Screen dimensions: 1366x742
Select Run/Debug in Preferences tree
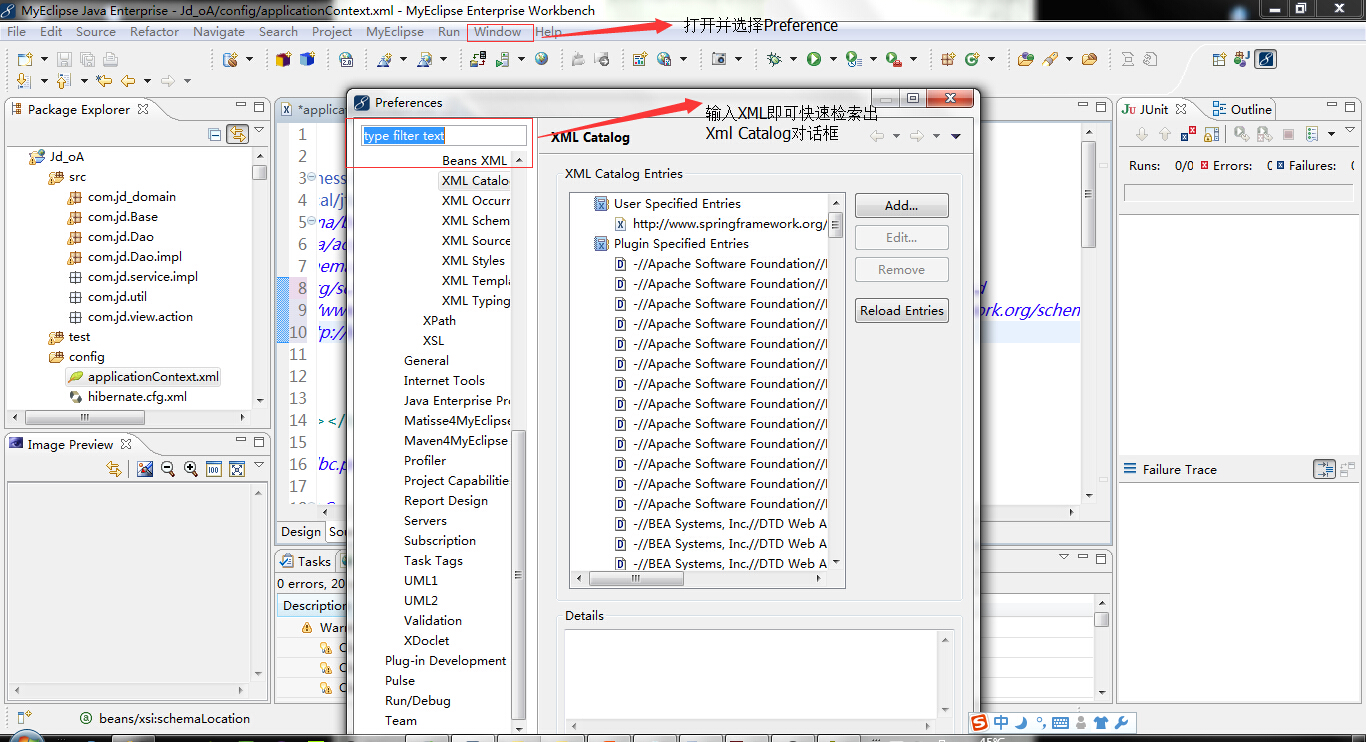tap(418, 701)
